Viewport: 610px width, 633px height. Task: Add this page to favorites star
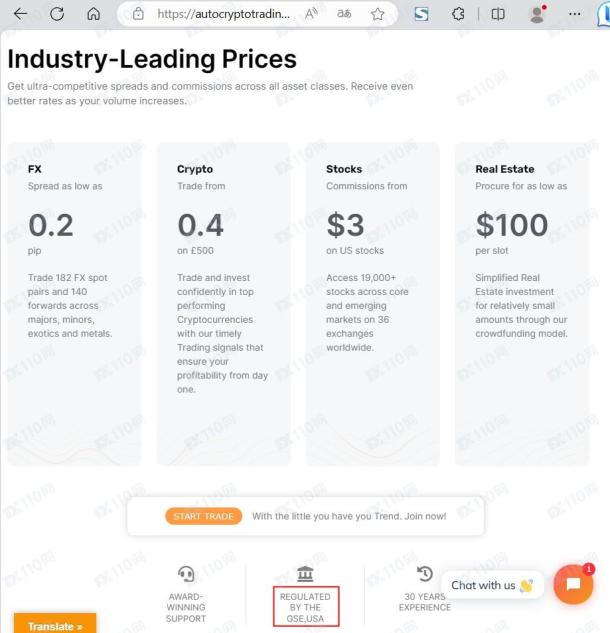(x=377, y=14)
